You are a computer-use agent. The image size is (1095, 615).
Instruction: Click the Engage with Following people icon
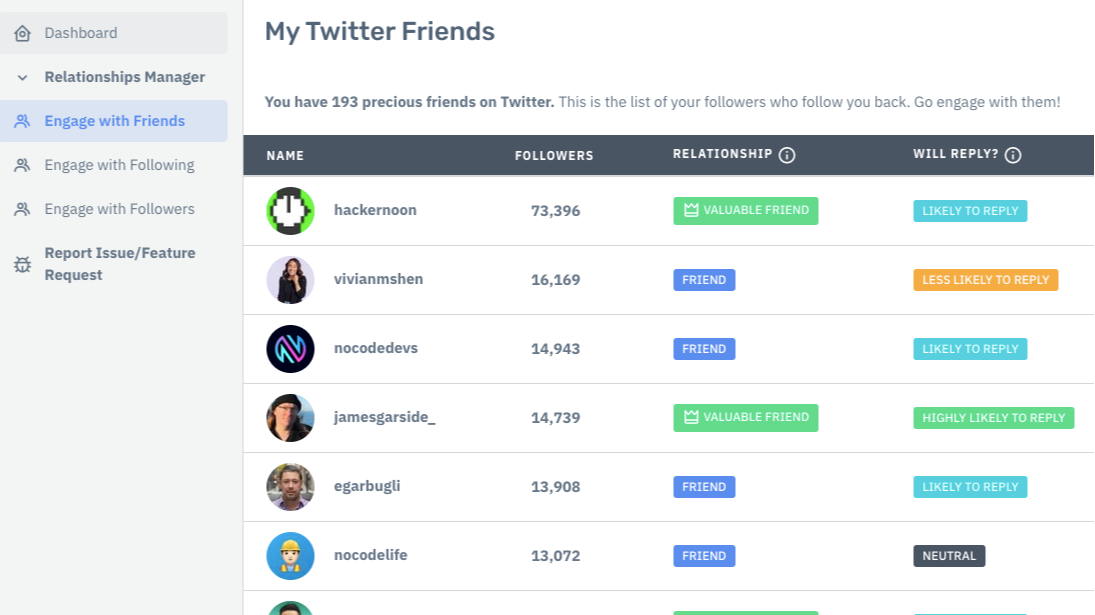[22, 165]
